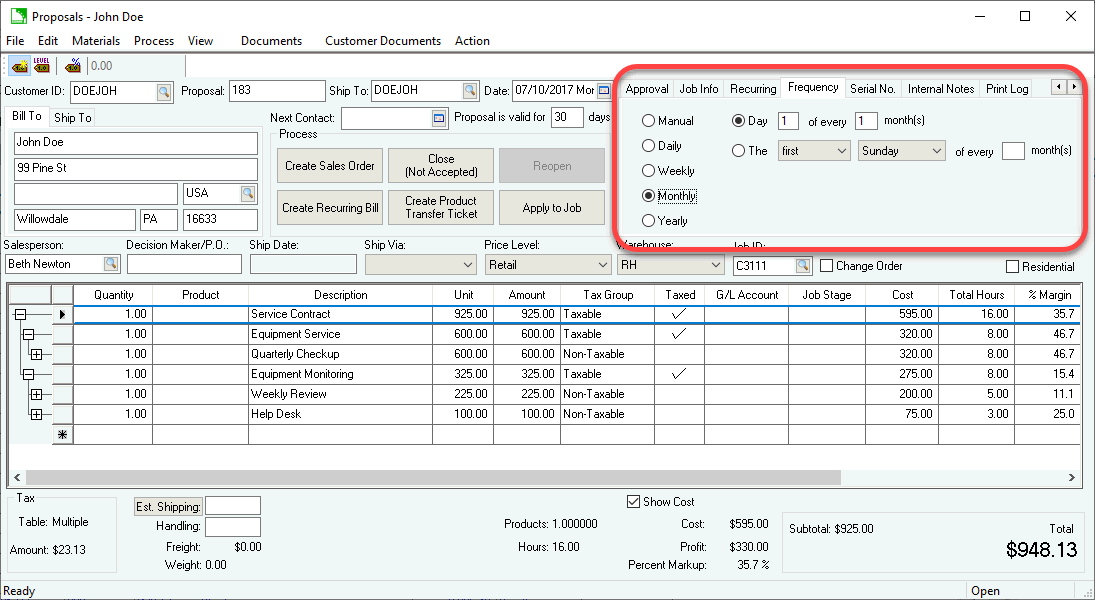
Task: Select the Weekly frequency radio button
Action: point(649,171)
